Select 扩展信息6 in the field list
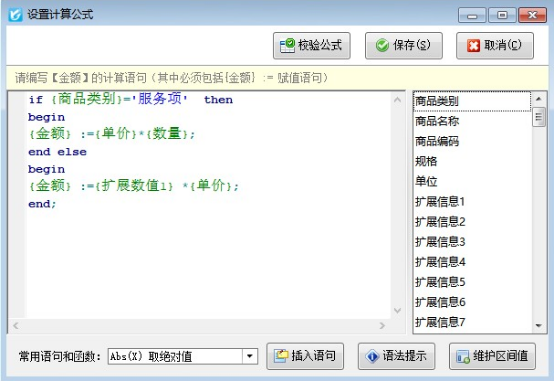 472,303
